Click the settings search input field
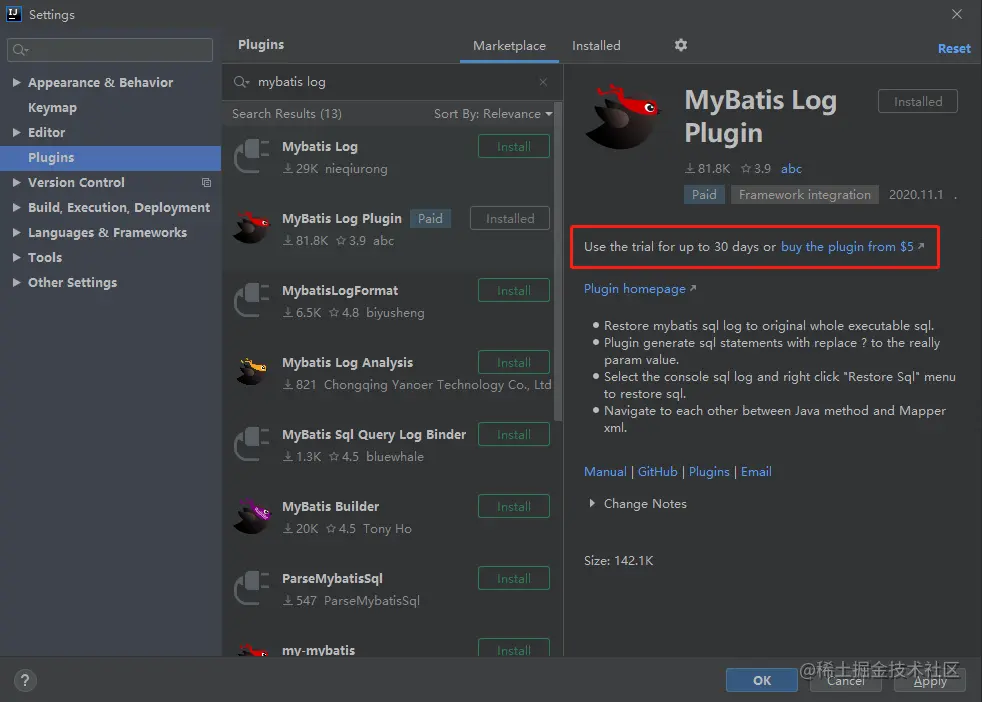The image size is (982, 702). point(110,50)
